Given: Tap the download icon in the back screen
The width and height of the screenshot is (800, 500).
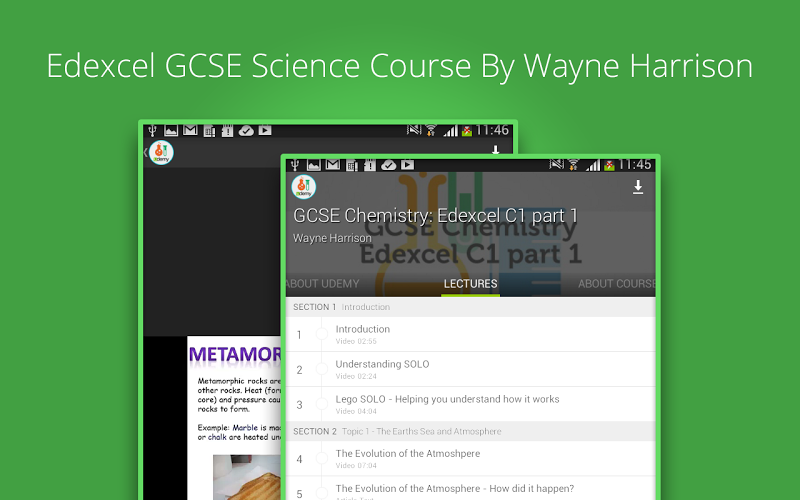Looking at the screenshot, I should pyautogui.click(x=495, y=150).
